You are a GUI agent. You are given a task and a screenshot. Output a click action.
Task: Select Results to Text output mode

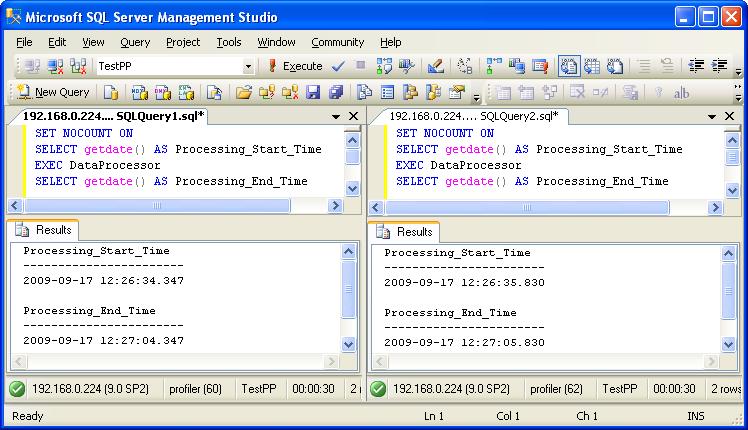[569, 66]
